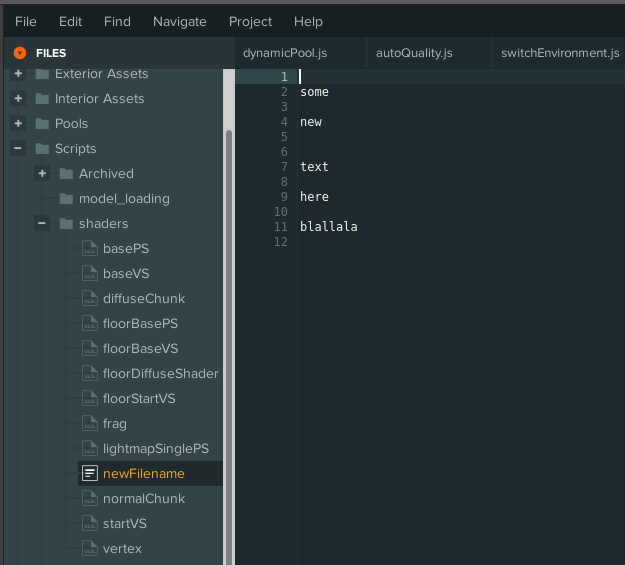Open the File menu
The image size is (625, 565).
[26, 22]
